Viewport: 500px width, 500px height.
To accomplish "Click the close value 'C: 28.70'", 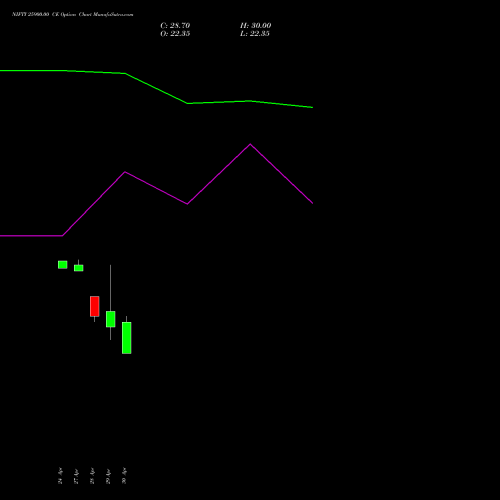I will (x=175, y=25).
